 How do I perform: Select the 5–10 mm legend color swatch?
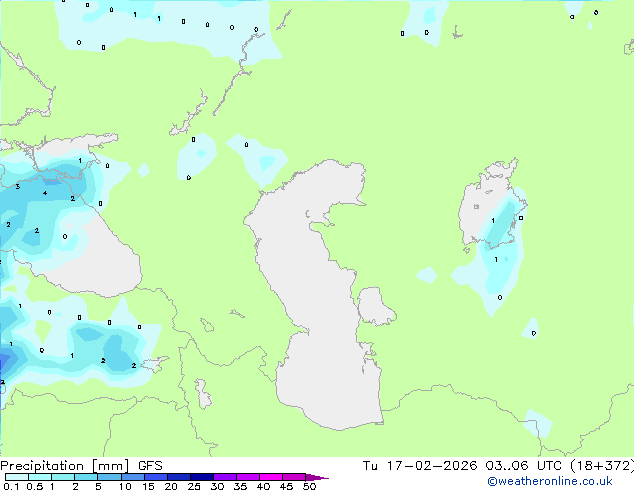pos(109,477)
